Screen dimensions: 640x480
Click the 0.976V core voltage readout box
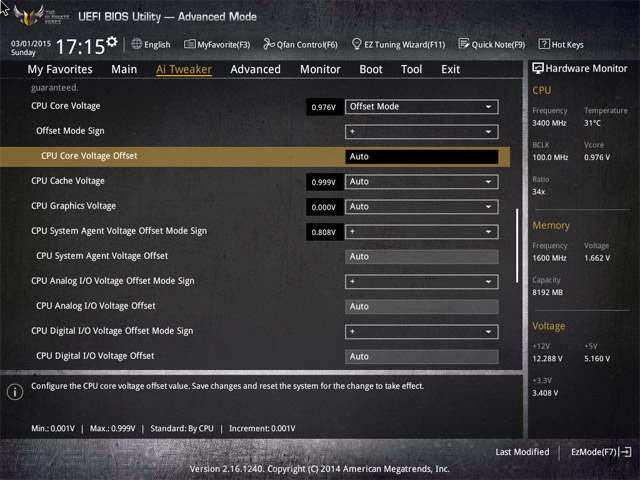(x=324, y=107)
